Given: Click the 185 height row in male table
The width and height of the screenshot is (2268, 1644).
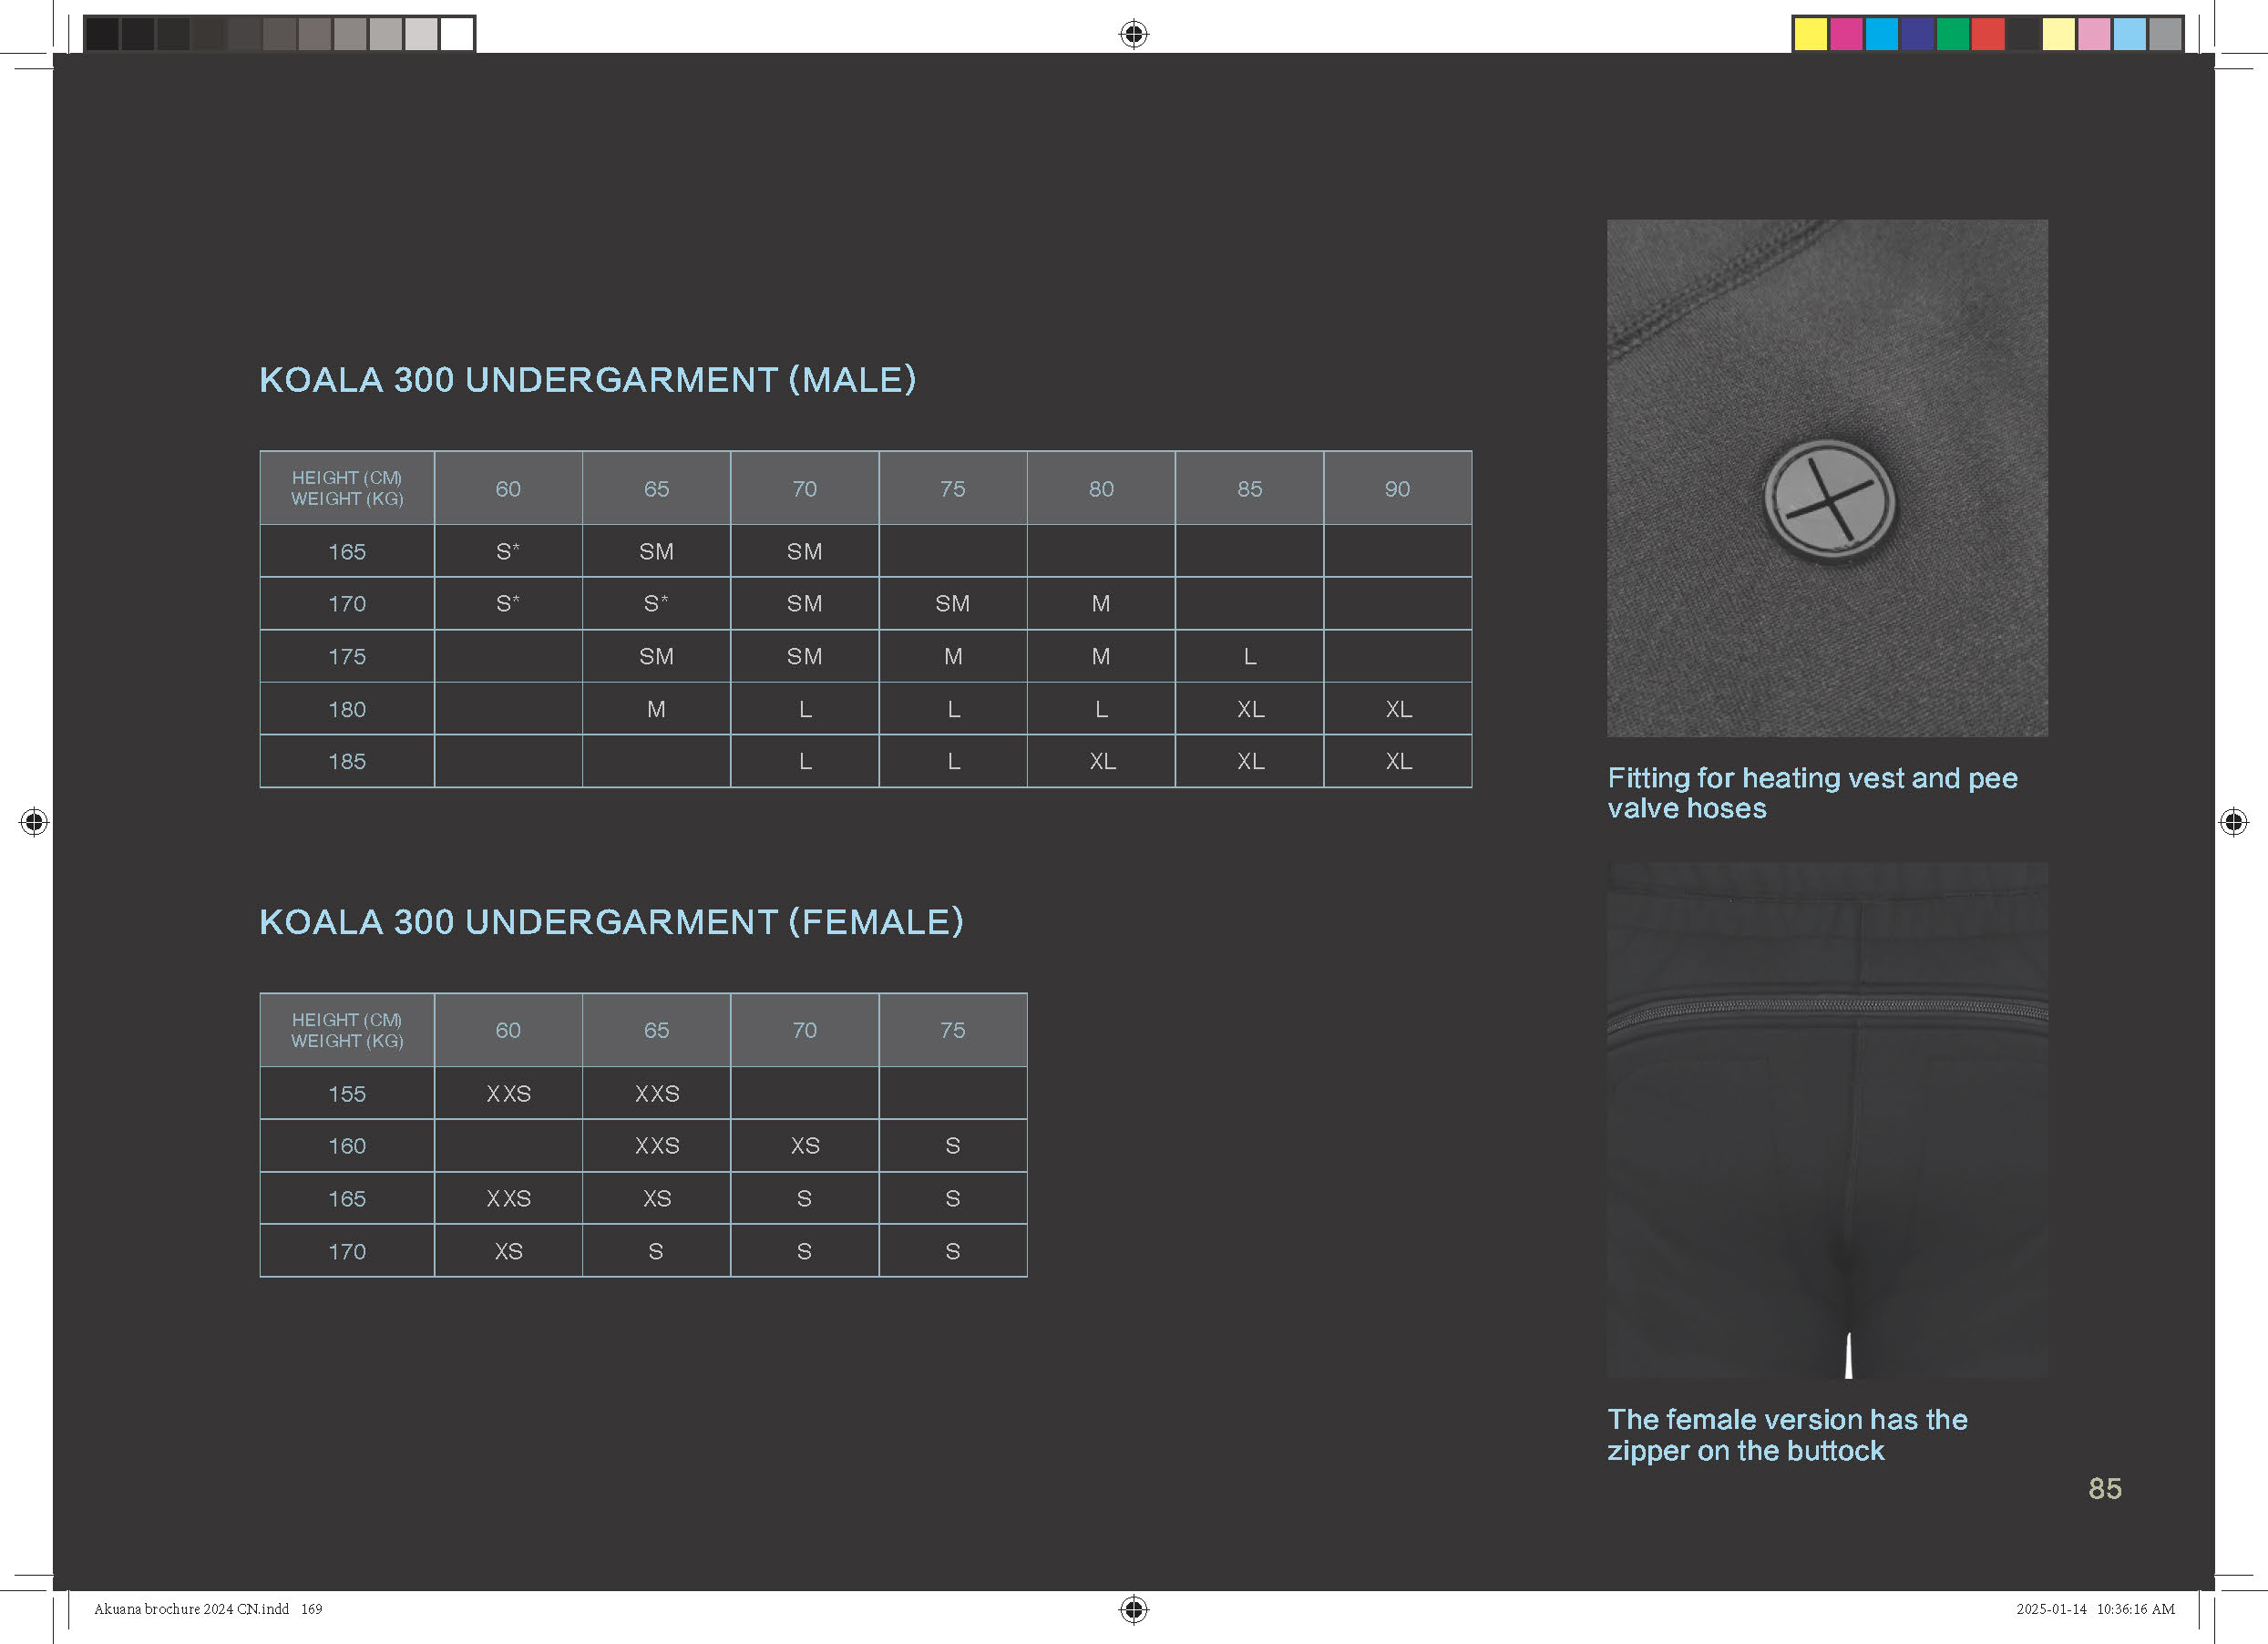Looking at the screenshot, I should tap(347, 761).
